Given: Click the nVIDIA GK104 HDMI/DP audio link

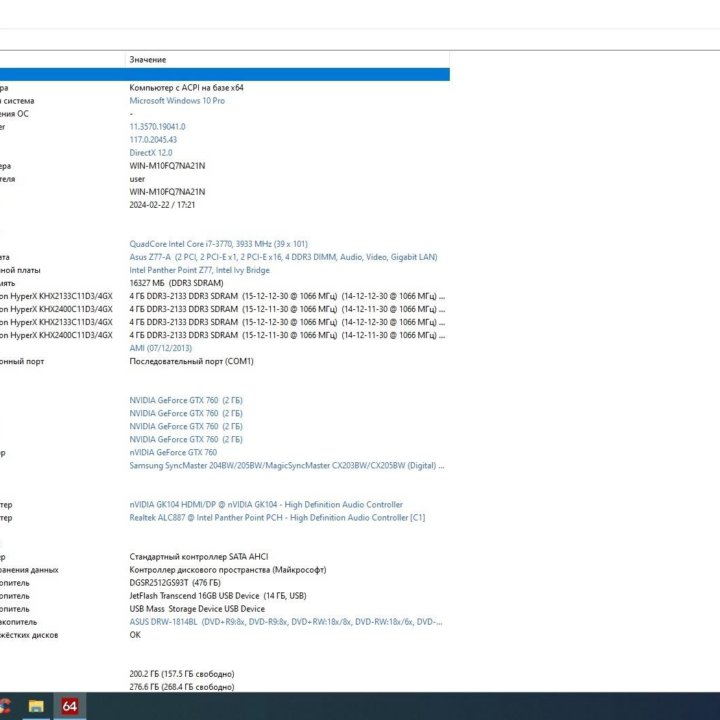Looking at the screenshot, I should [x=266, y=505].
